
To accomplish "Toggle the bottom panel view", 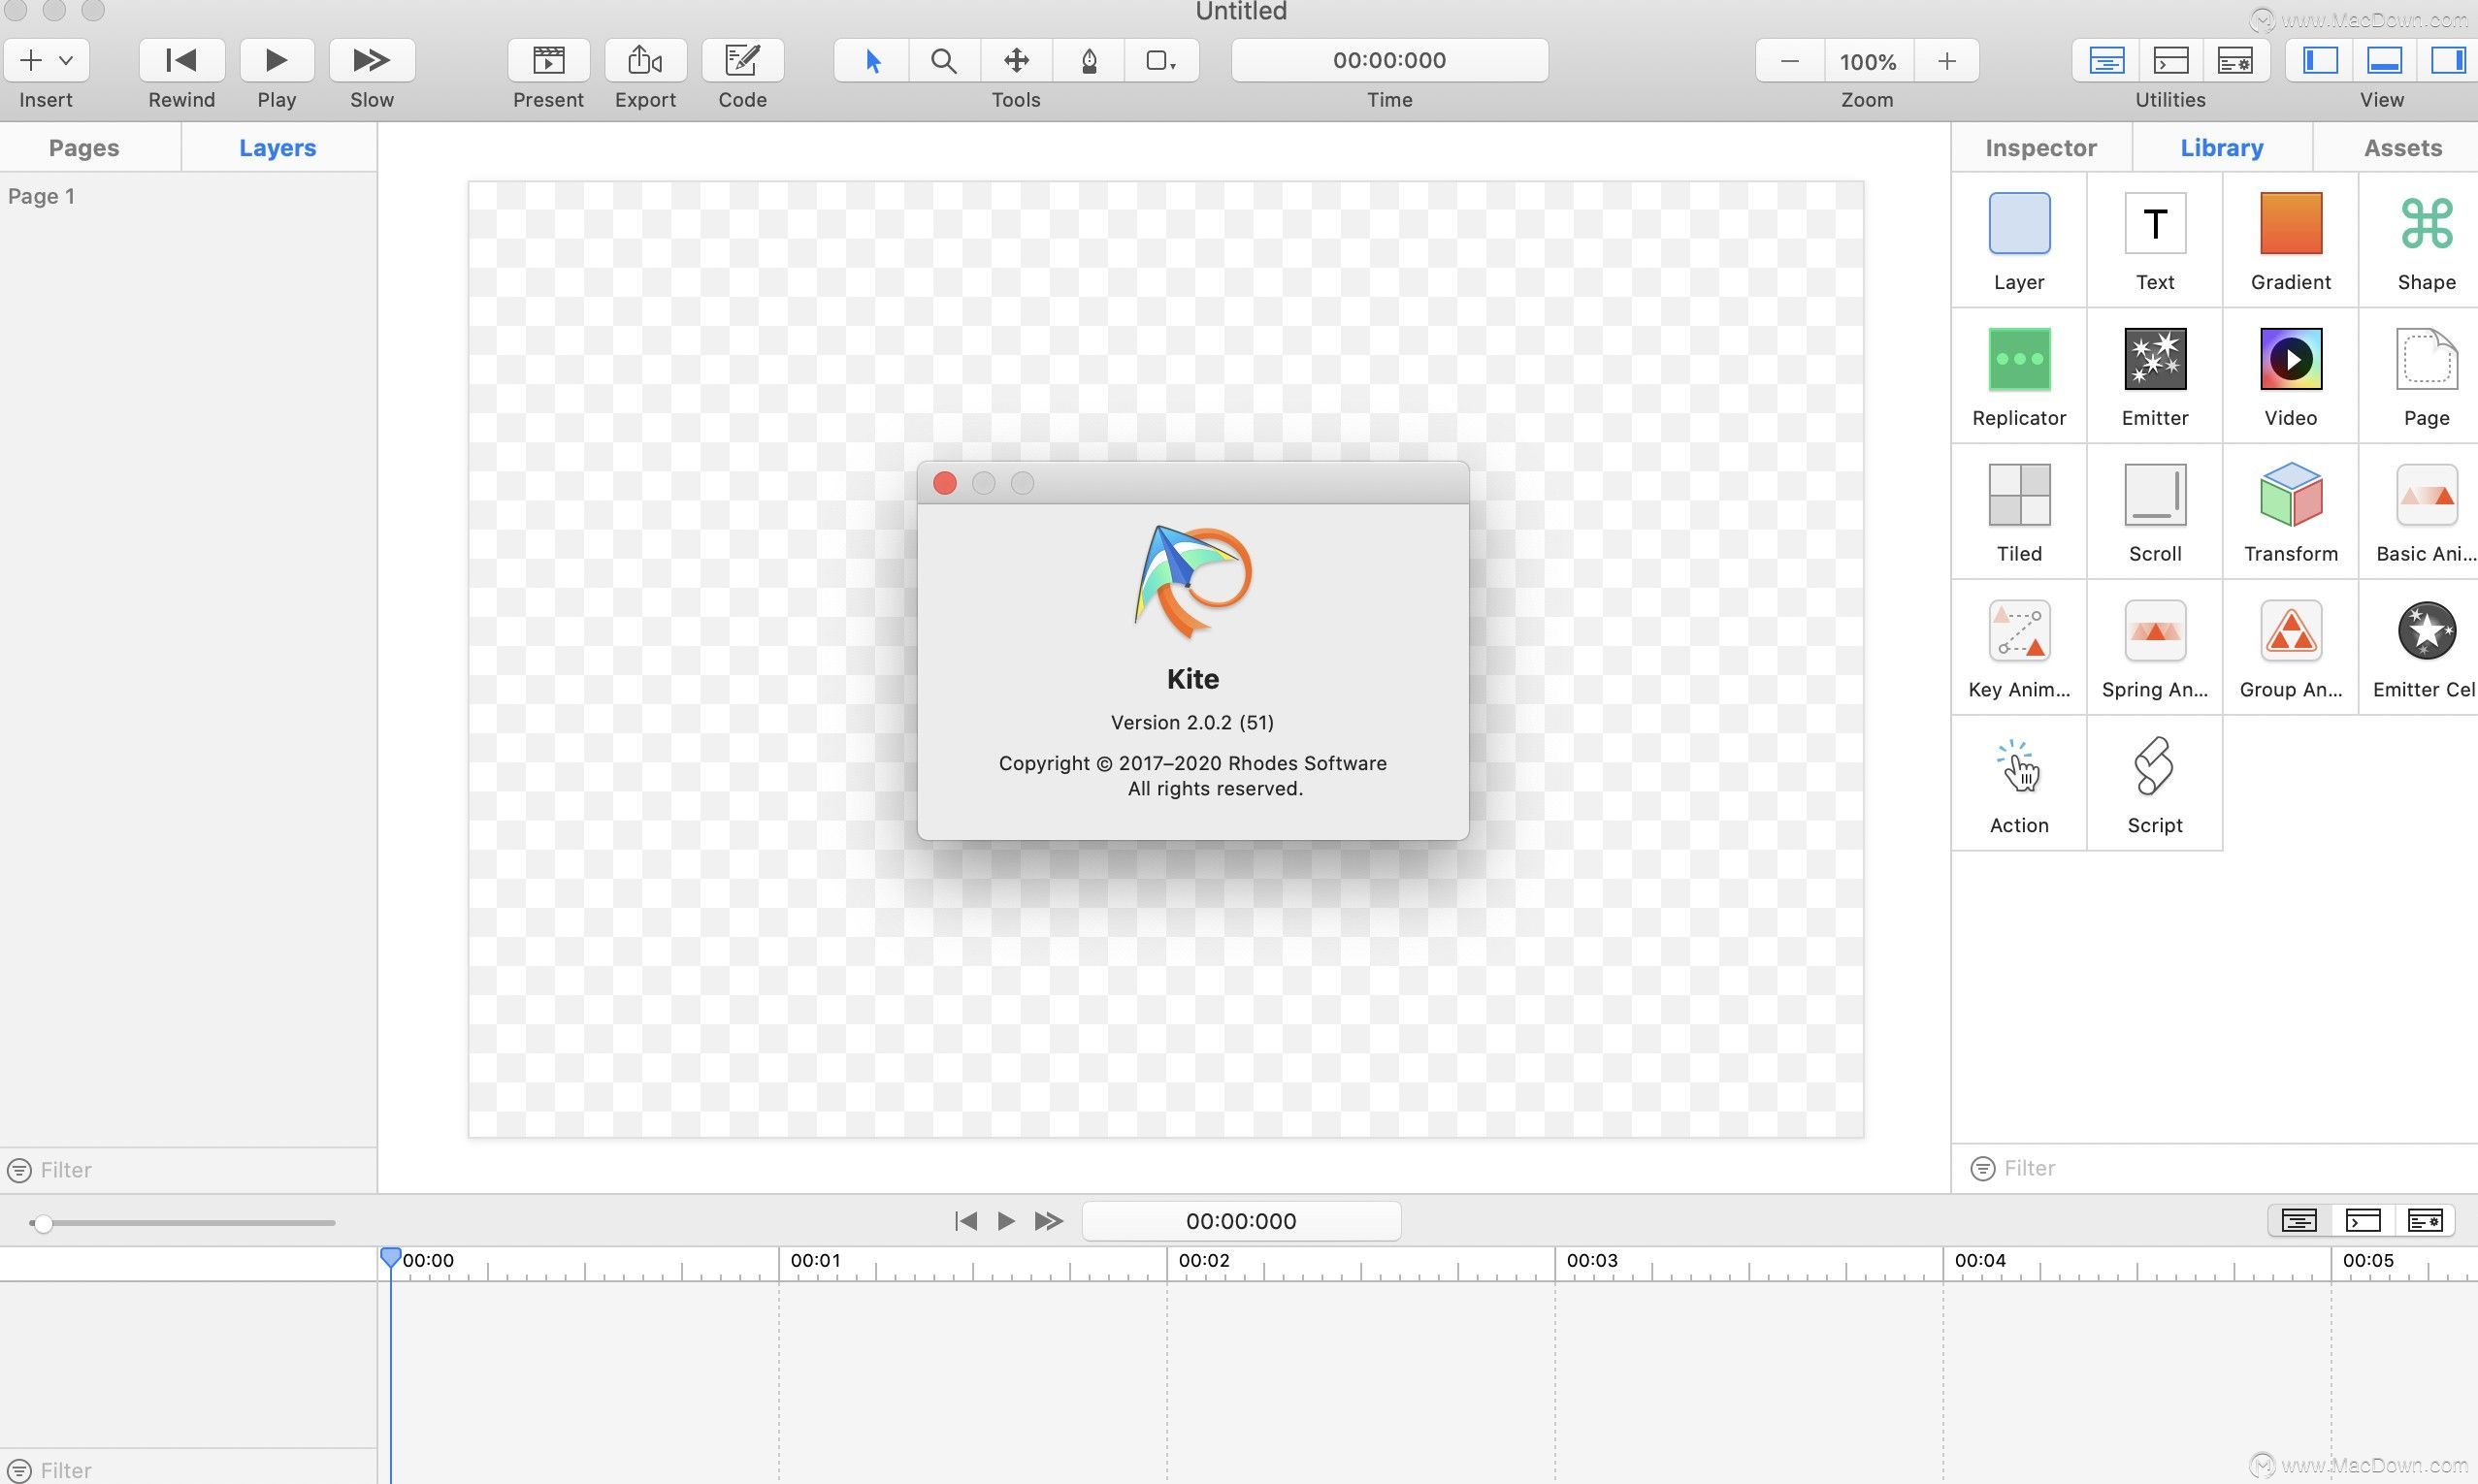I will 2385,61.
